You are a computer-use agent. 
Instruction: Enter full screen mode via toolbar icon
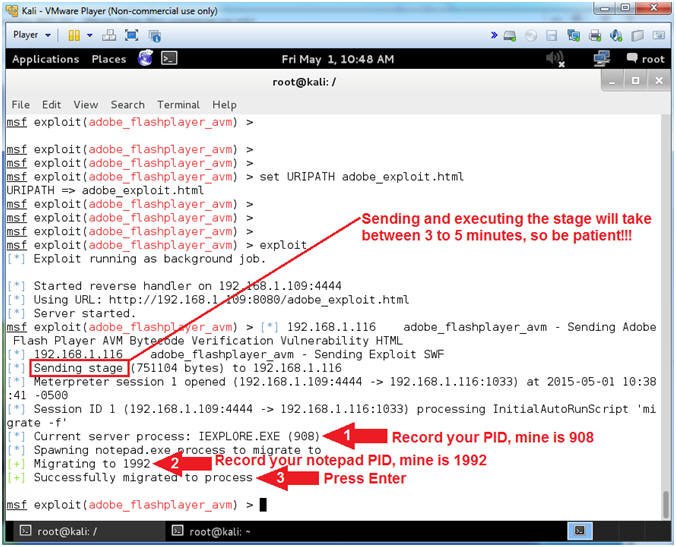(x=131, y=35)
